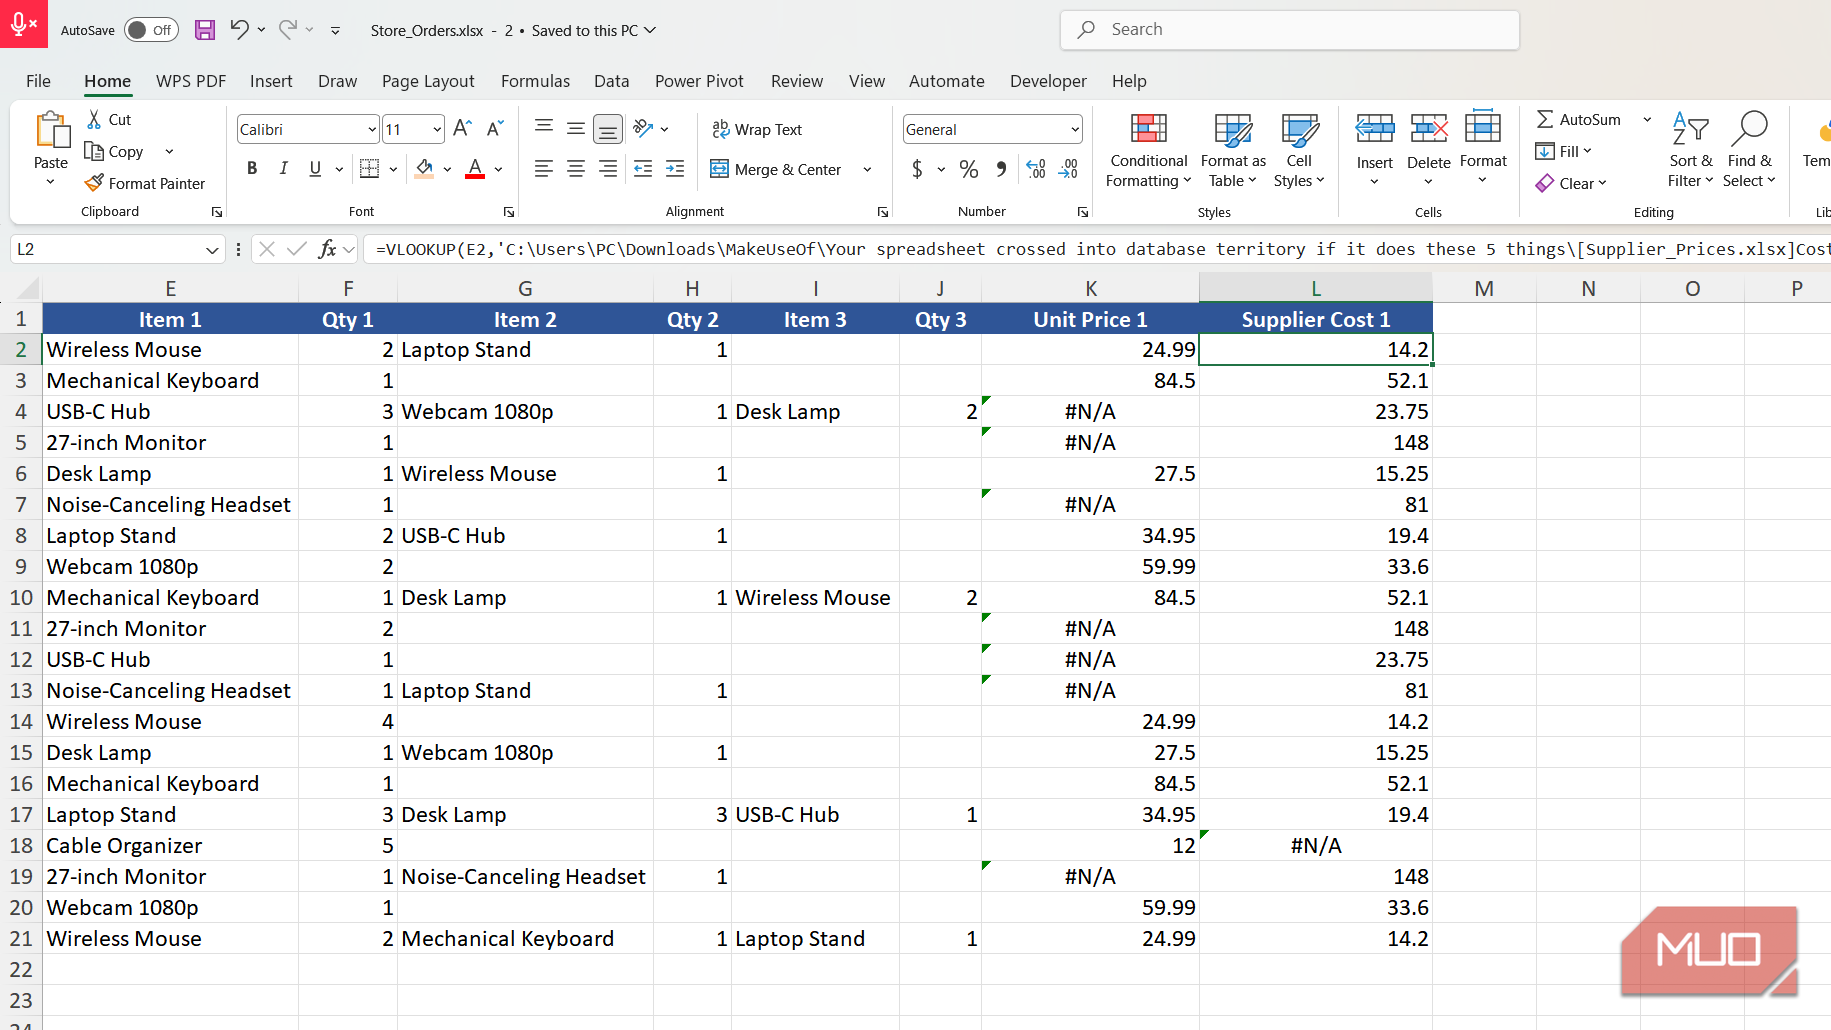Click Increase Decimal icon
Screen dimensions: 1831x1030
point(1036,169)
